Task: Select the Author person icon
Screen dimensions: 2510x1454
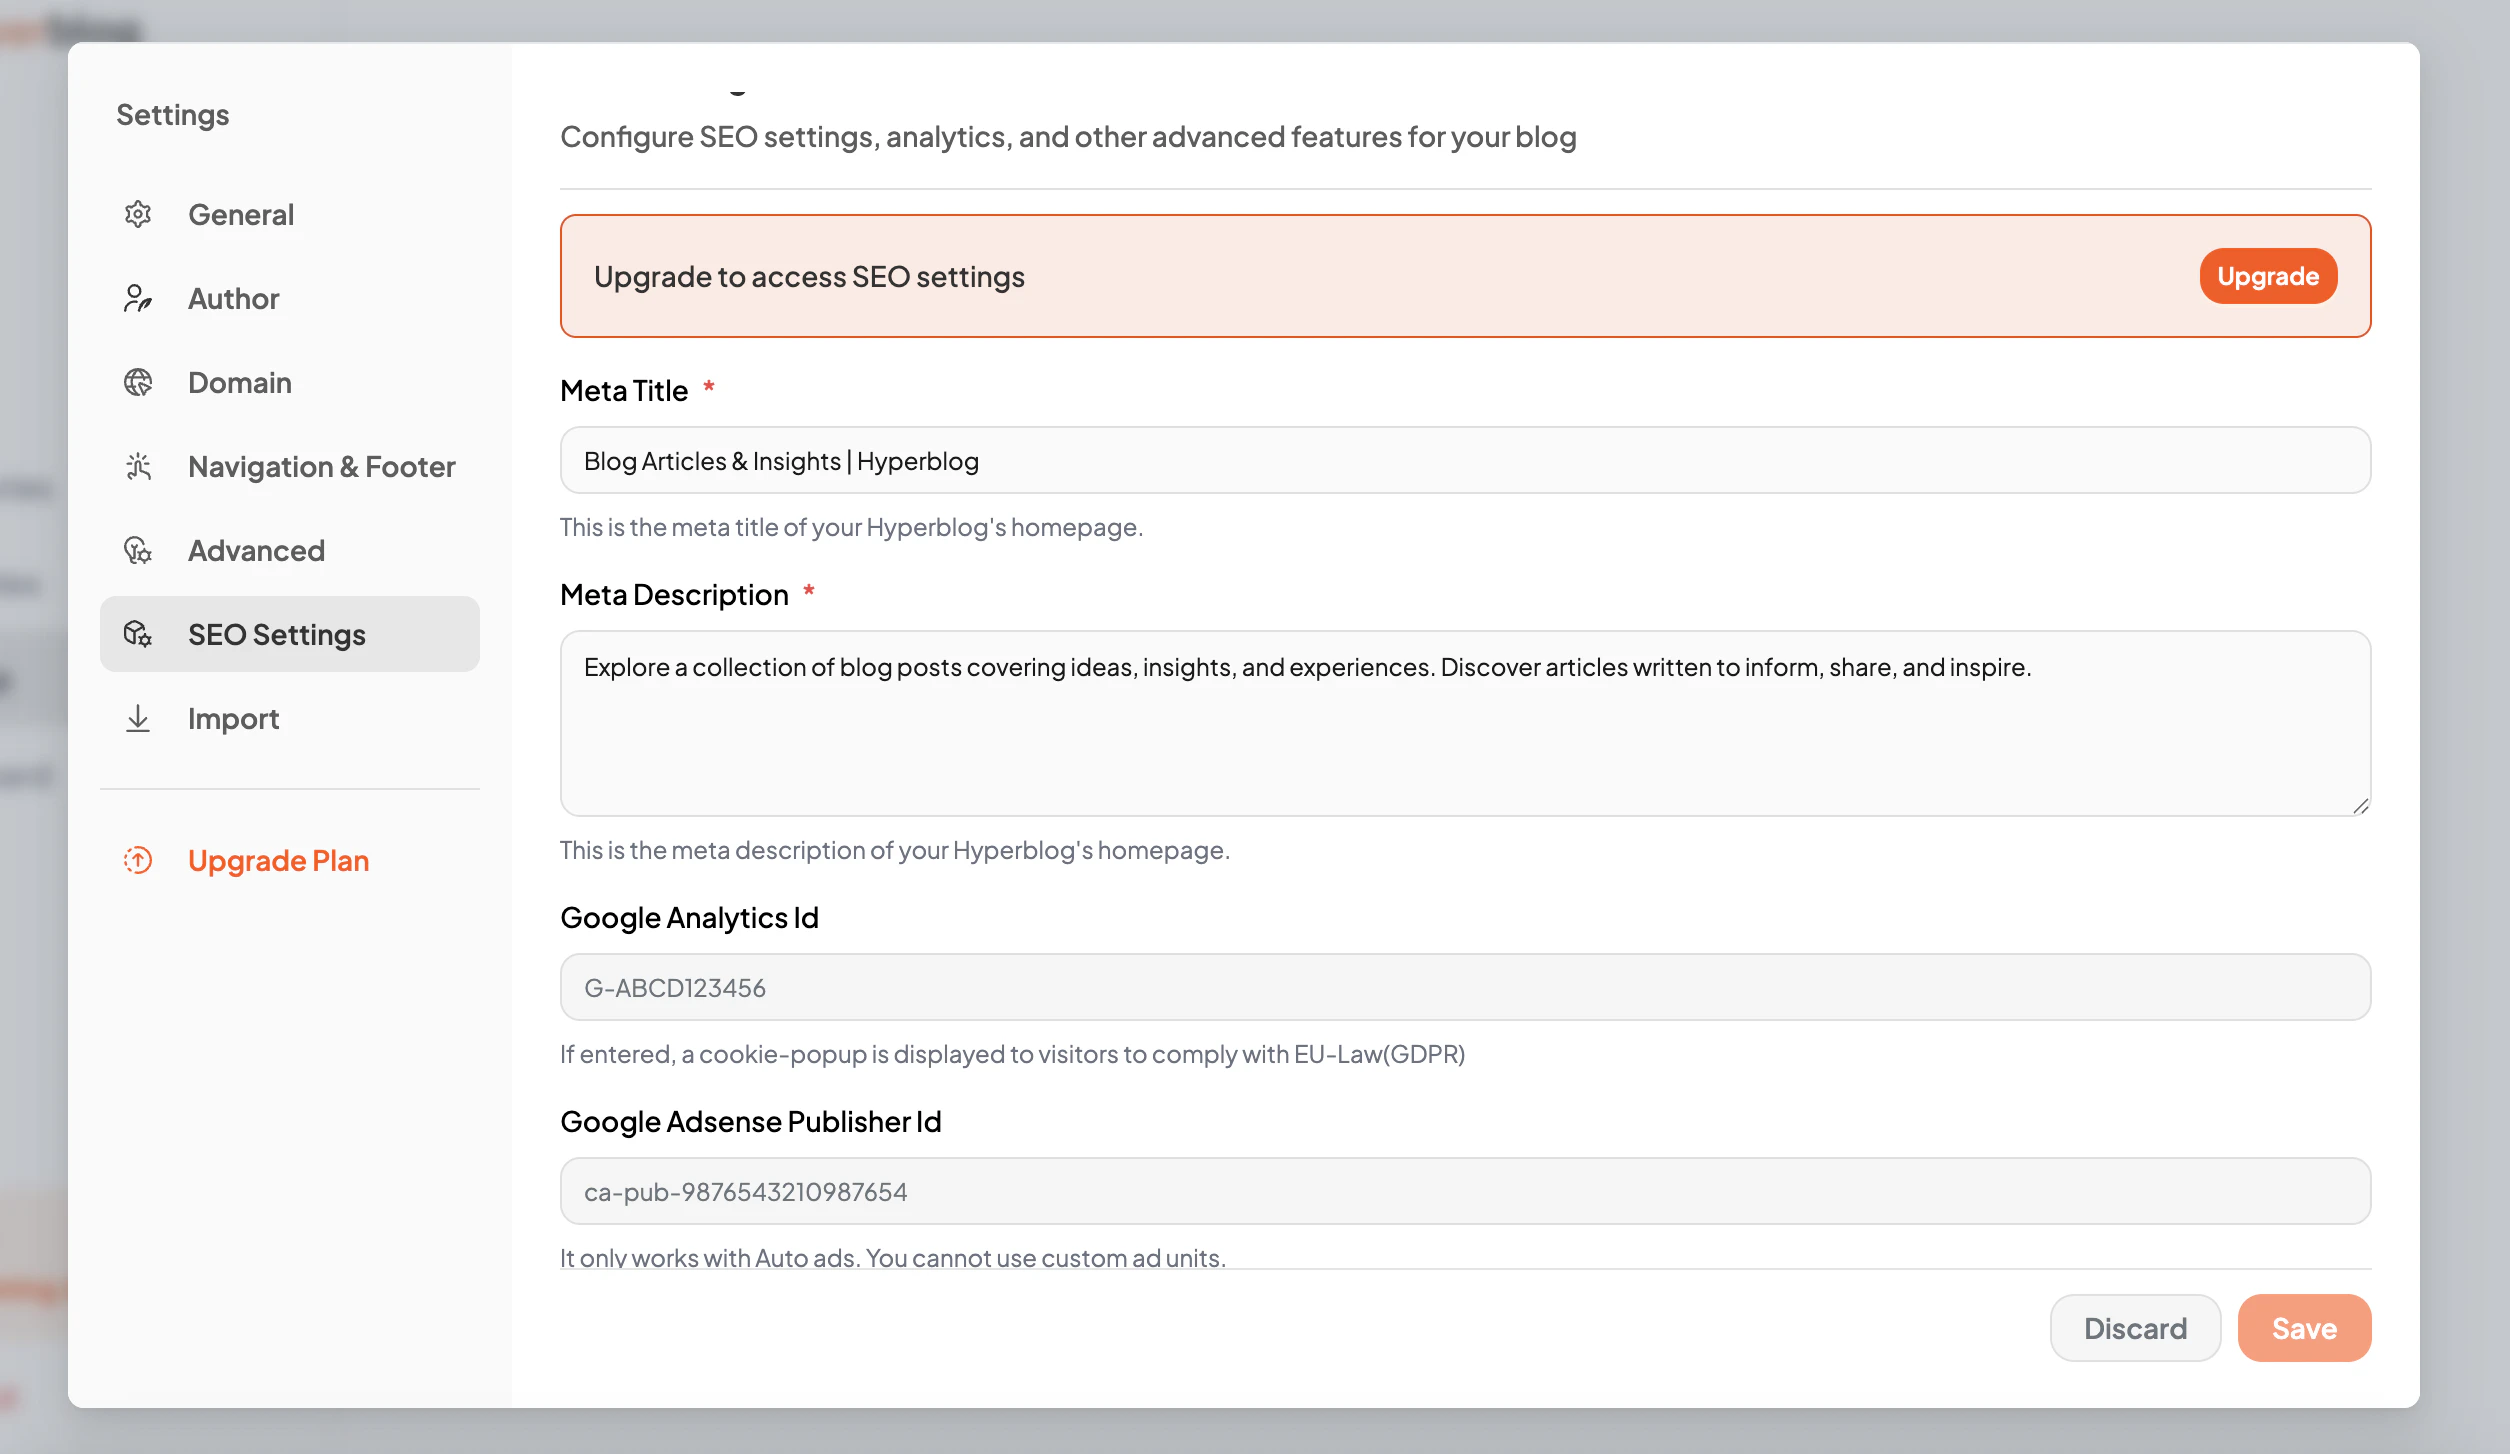Action: 138,298
